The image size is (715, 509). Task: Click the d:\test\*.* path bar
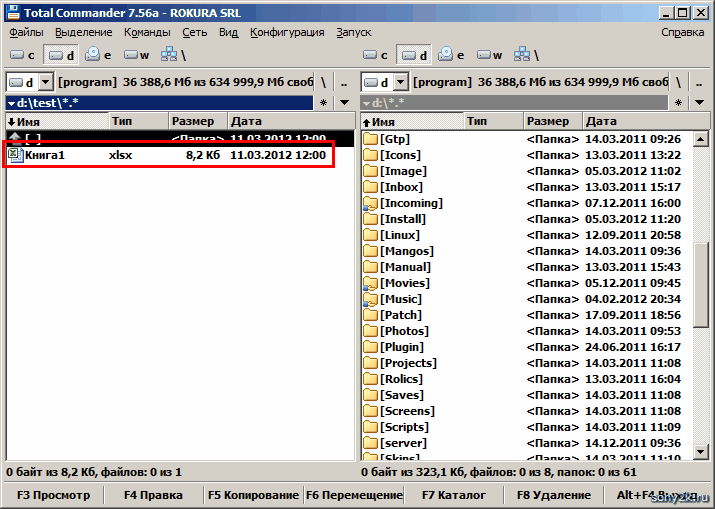pyautogui.click(x=160, y=103)
